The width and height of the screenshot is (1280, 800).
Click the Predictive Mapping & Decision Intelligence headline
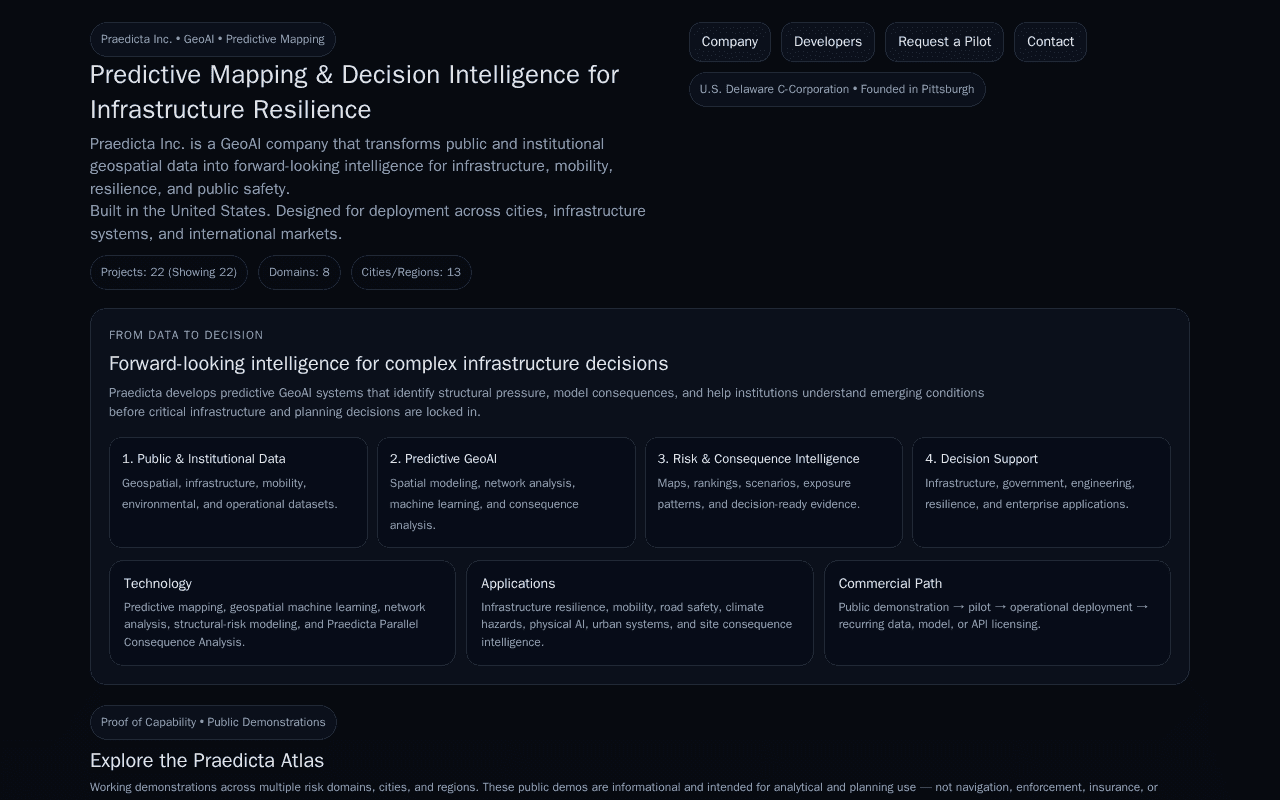[x=355, y=92]
